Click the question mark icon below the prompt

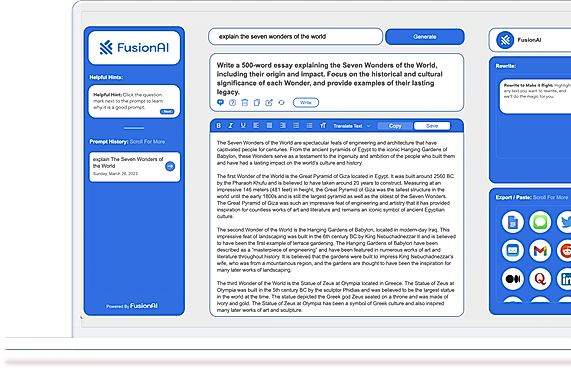coord(232,103)
